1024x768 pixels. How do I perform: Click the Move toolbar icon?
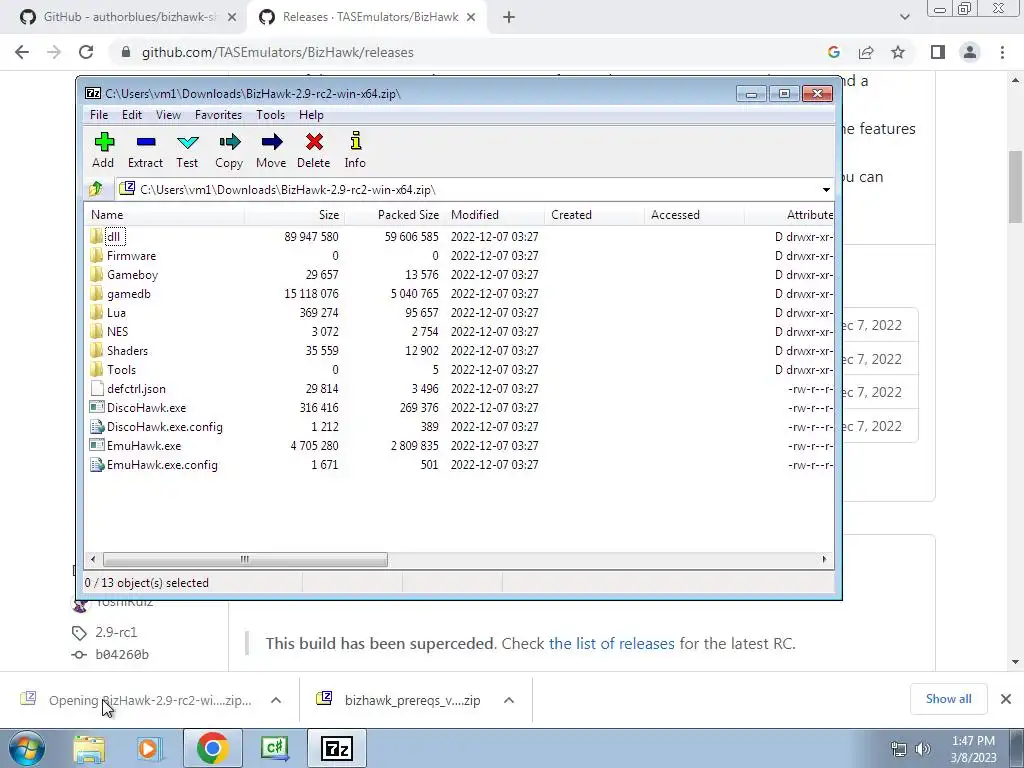point(271,150)
